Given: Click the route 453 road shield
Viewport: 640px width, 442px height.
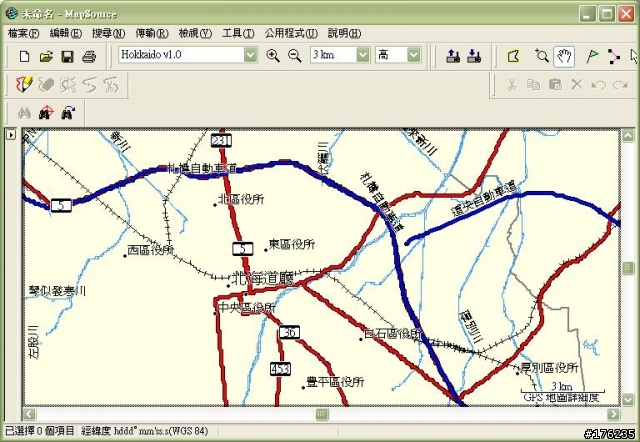Looking at the screenshot, I should pyautogui.click(x=280, y=369).
